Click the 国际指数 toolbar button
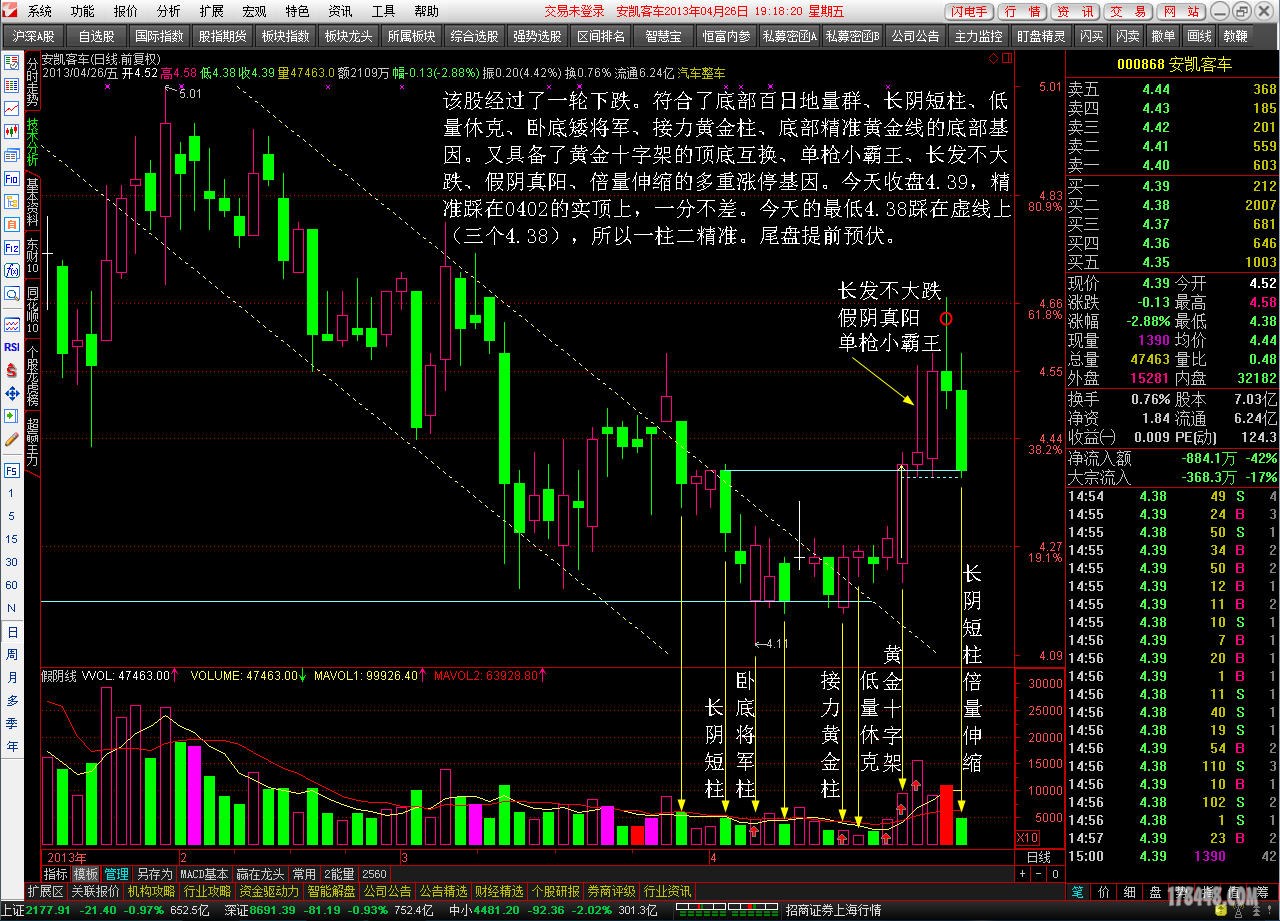Image resolution: width=1280 pixels, height=921 pixels. (160, 35)
